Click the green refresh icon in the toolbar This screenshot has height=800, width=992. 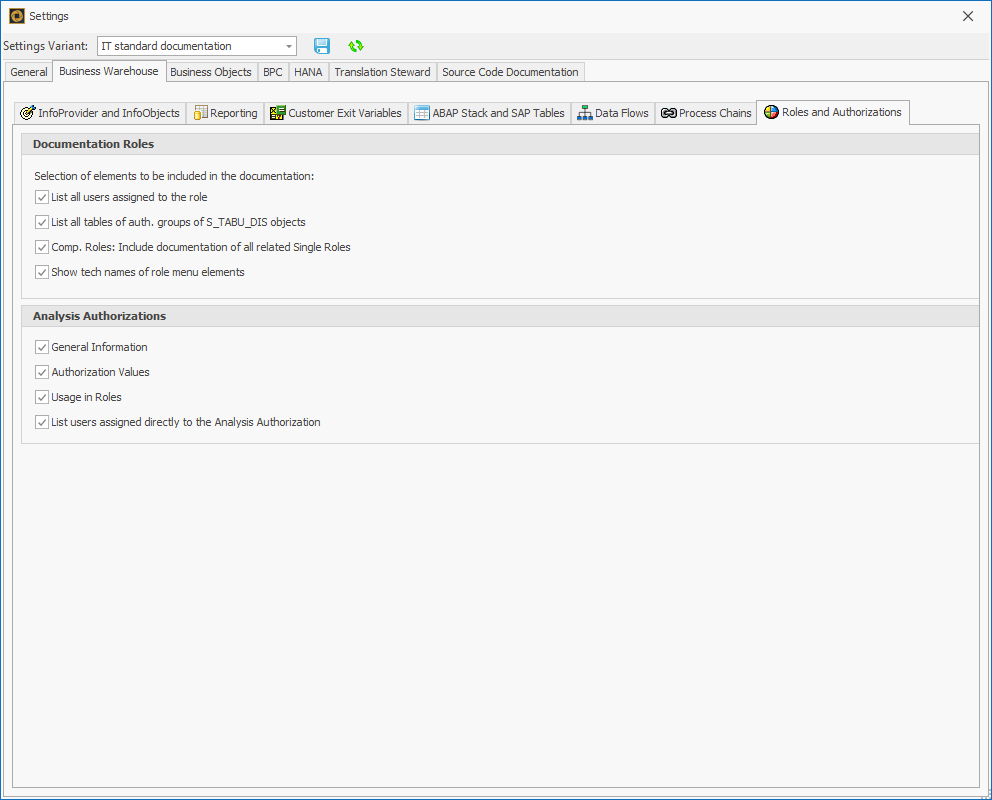coord(356,46)
